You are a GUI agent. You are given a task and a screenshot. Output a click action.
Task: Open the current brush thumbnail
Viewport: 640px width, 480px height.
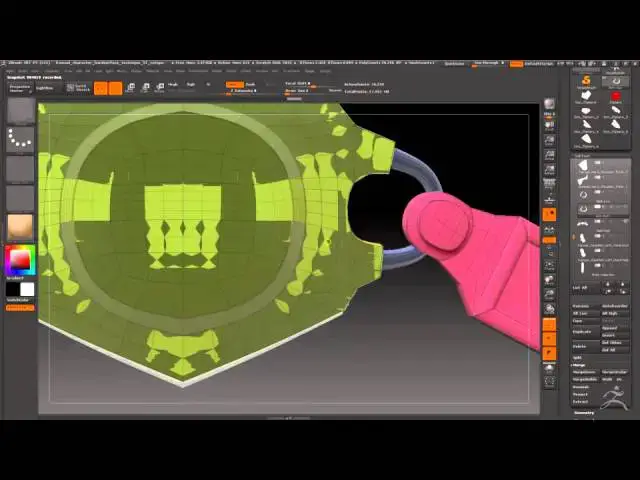click(x=21, y=111)
